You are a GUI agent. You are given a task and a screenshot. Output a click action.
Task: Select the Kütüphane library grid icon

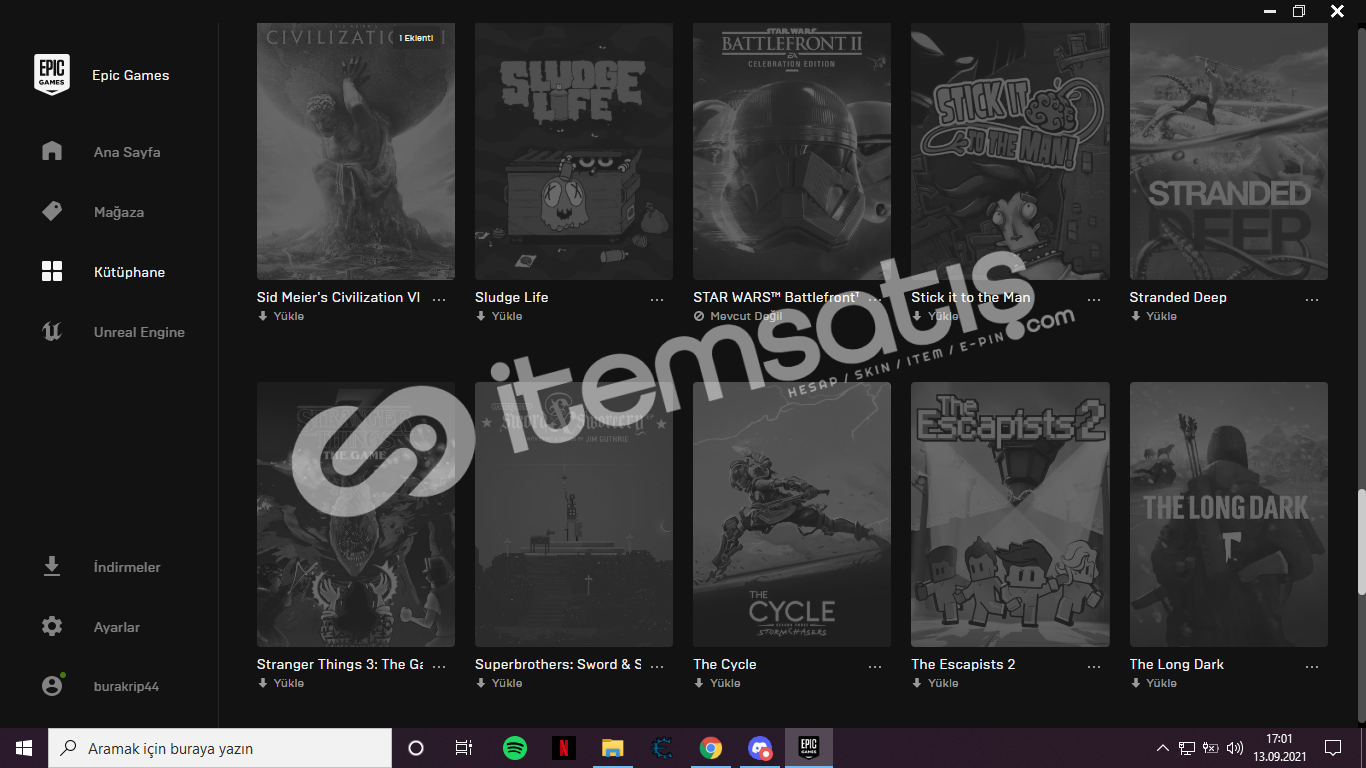pos(52,271)
